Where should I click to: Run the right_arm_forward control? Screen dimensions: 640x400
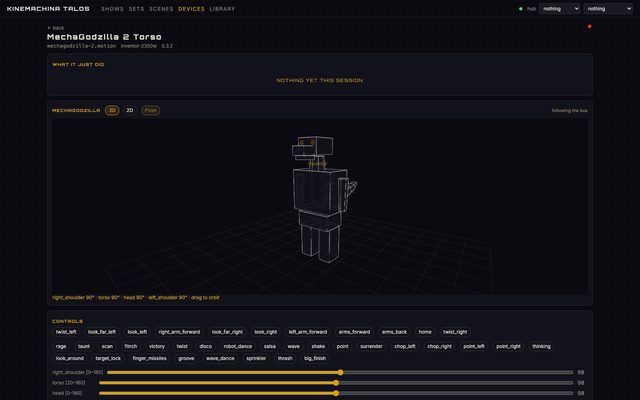pyautogui.click(x=179, y=332)
